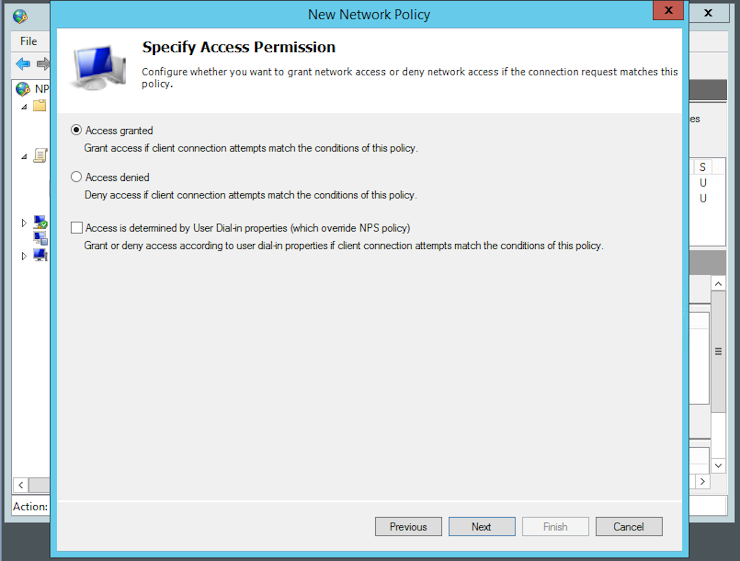Screen dimensions: 740x561
Task: Click the Previous button
Action: pos(408,527)
